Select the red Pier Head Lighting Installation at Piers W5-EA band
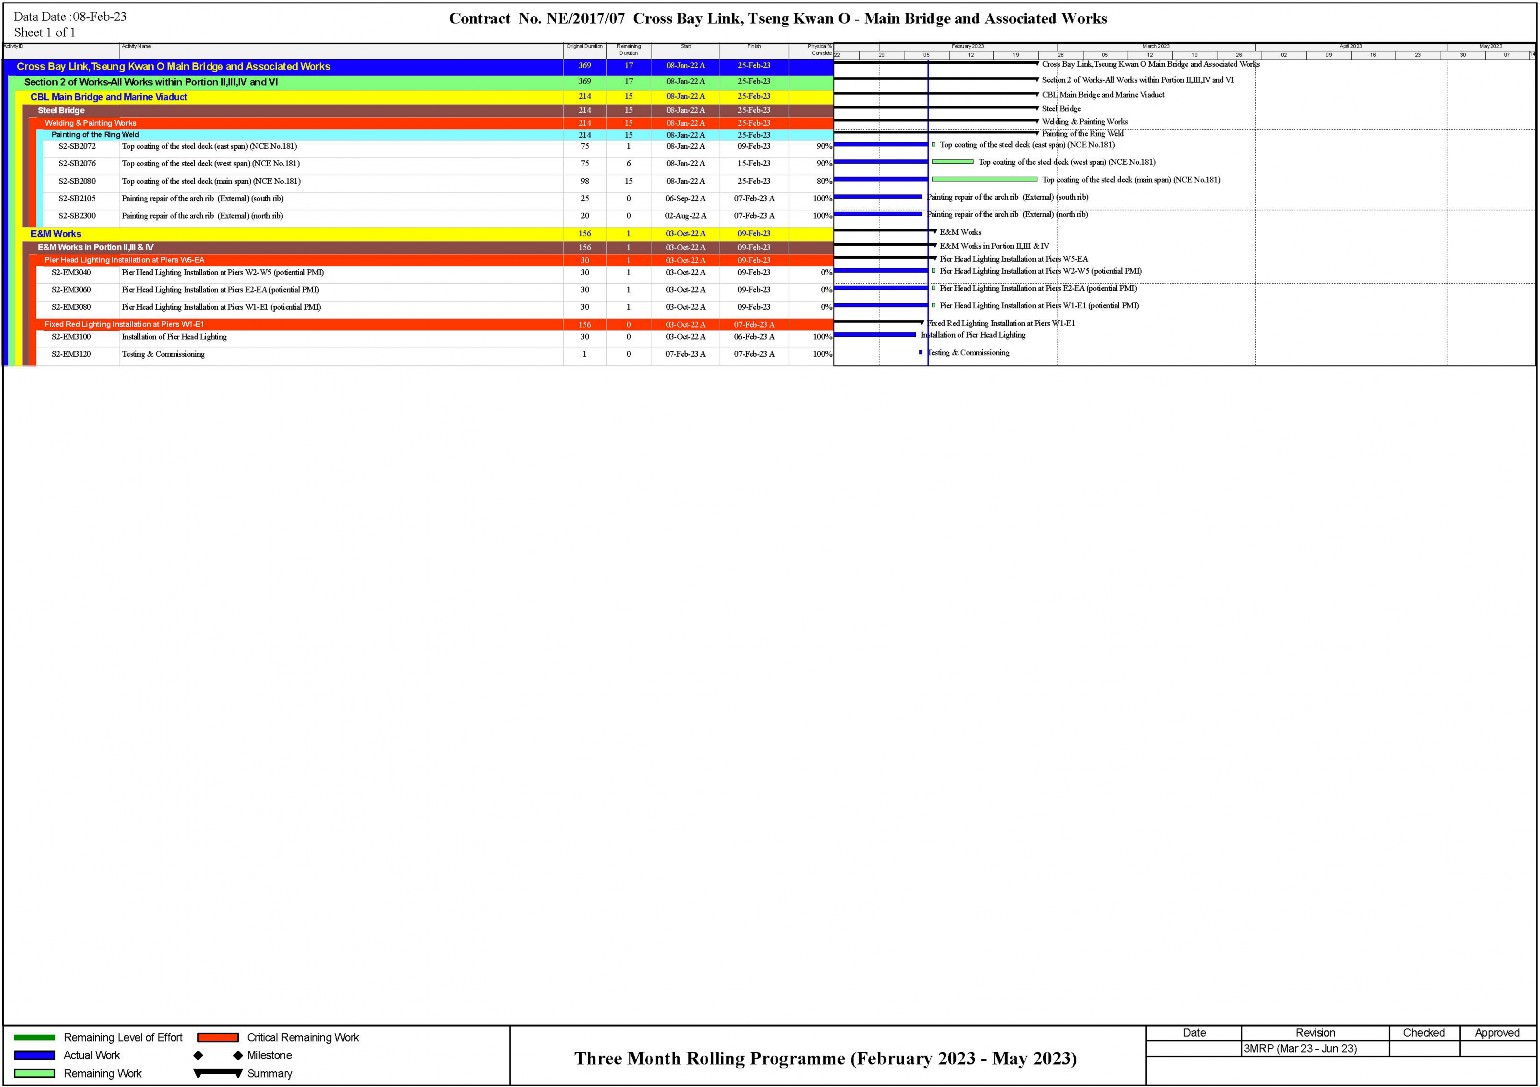This screenshot has width=1540, height=1087. pos(432,260)
